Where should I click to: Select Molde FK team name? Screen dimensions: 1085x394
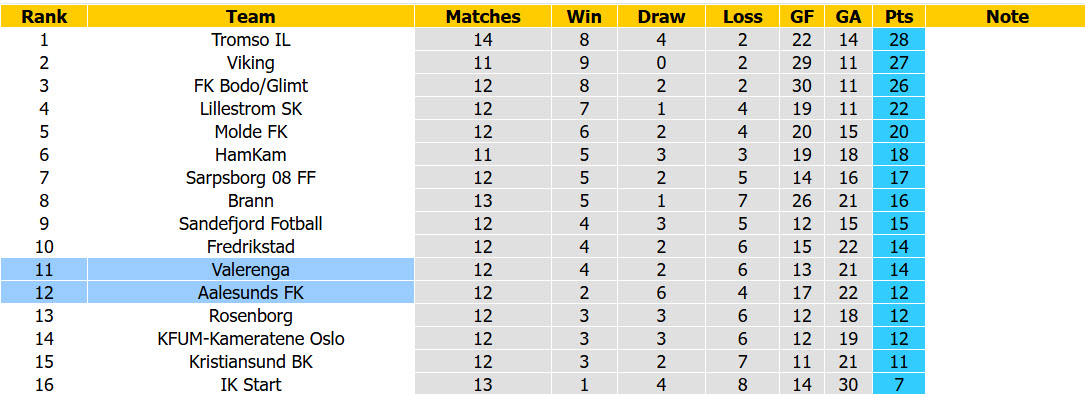(251, 132)
